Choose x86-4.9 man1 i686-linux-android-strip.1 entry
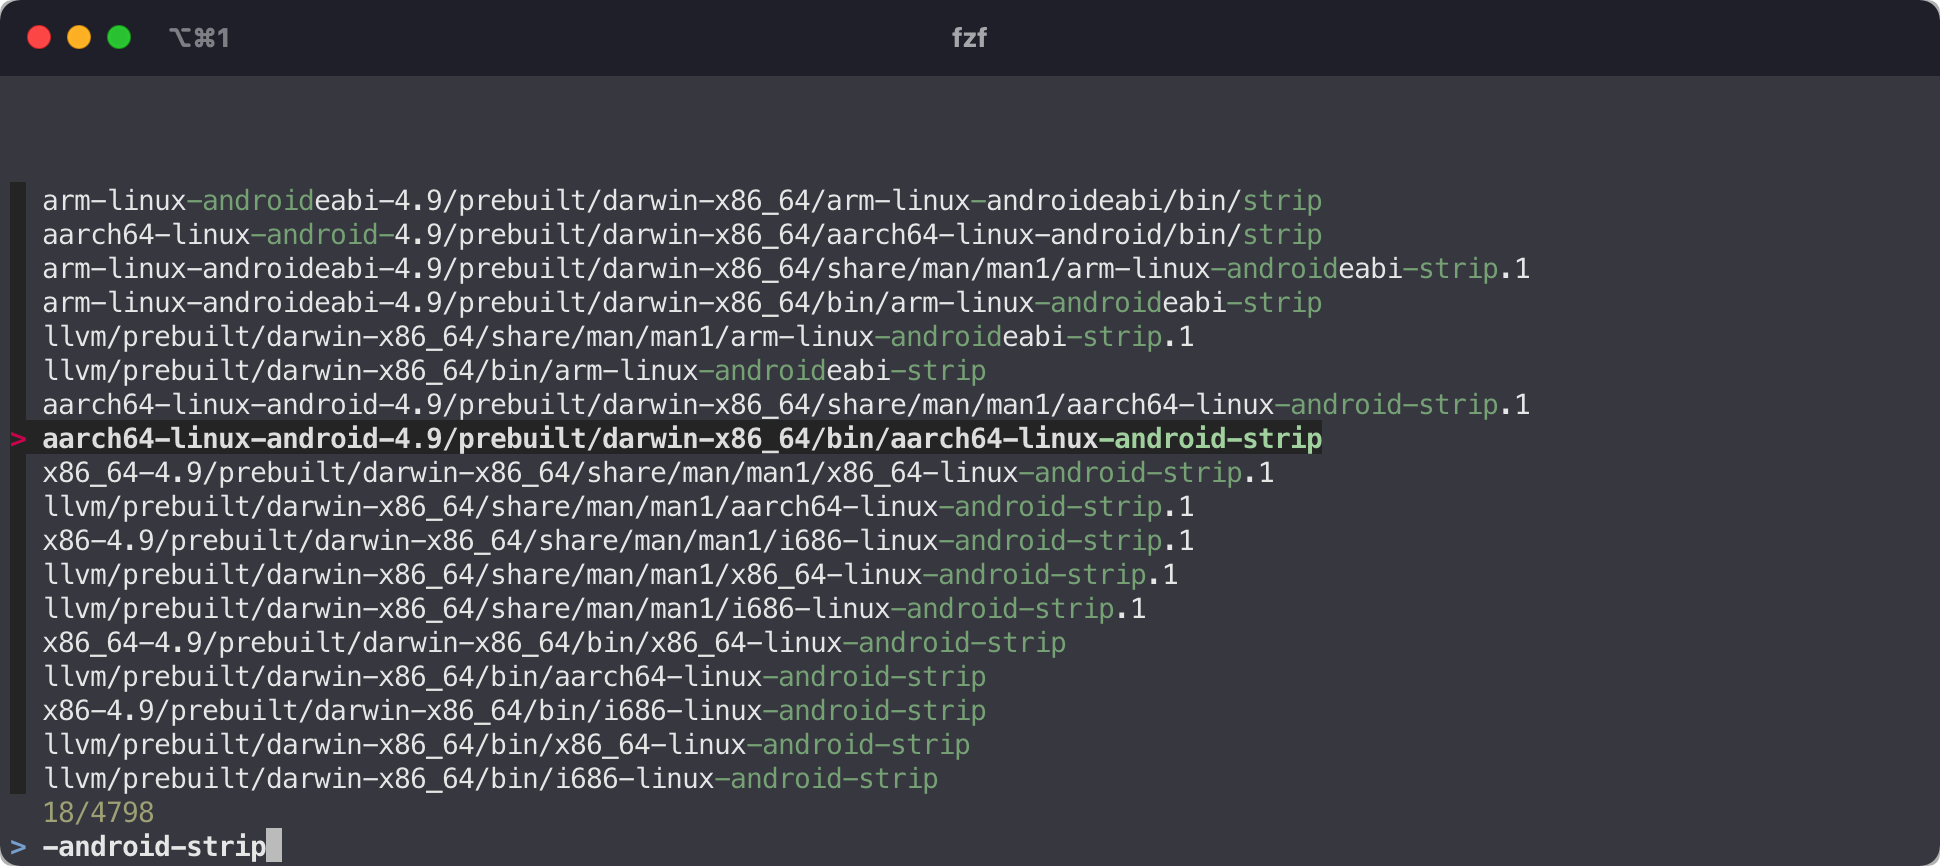 tap(617, 541)
